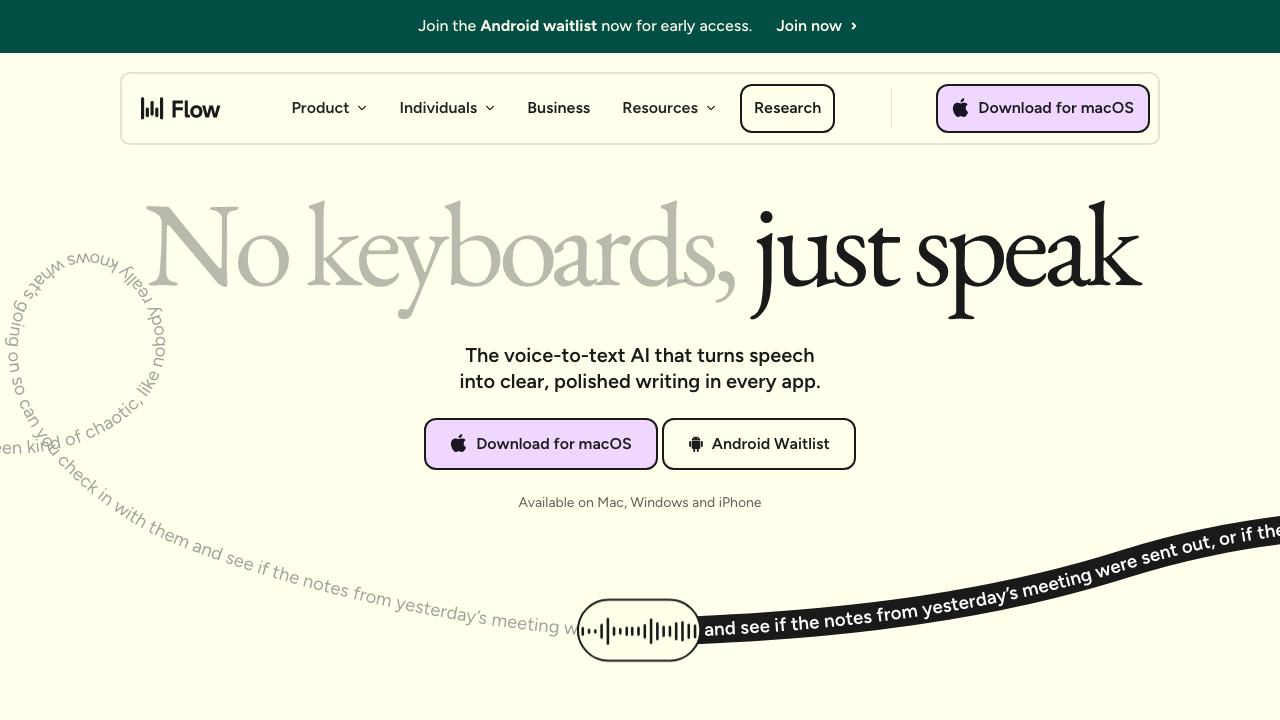This screenshot has width=1280, height=720.
Task: Expand the Resources dropdown chevron
Action: (x=711, y=108)
